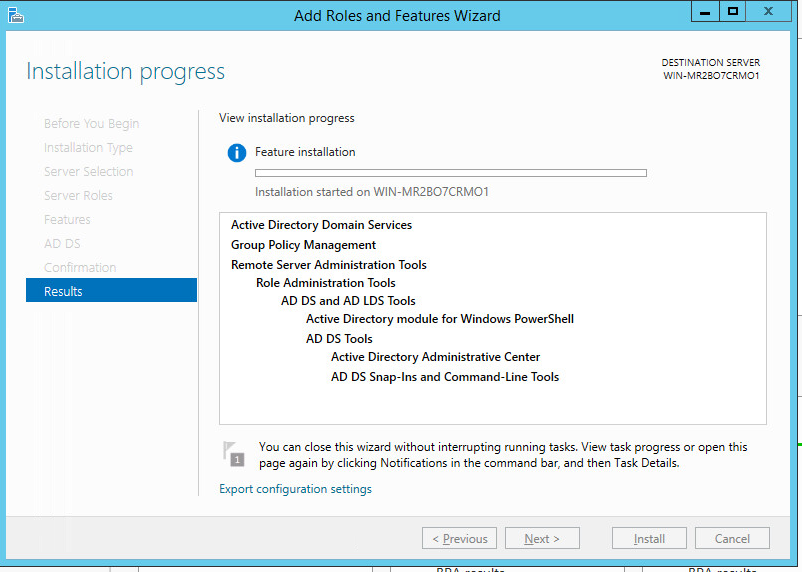
Task: Select the Results step in the sidebar
Action: (111, 291)
